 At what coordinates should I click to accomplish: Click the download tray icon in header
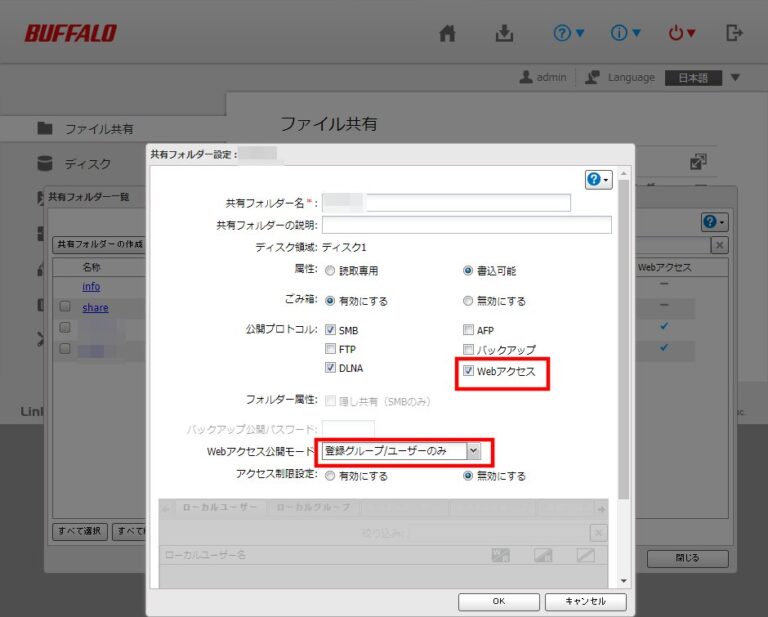504,33
